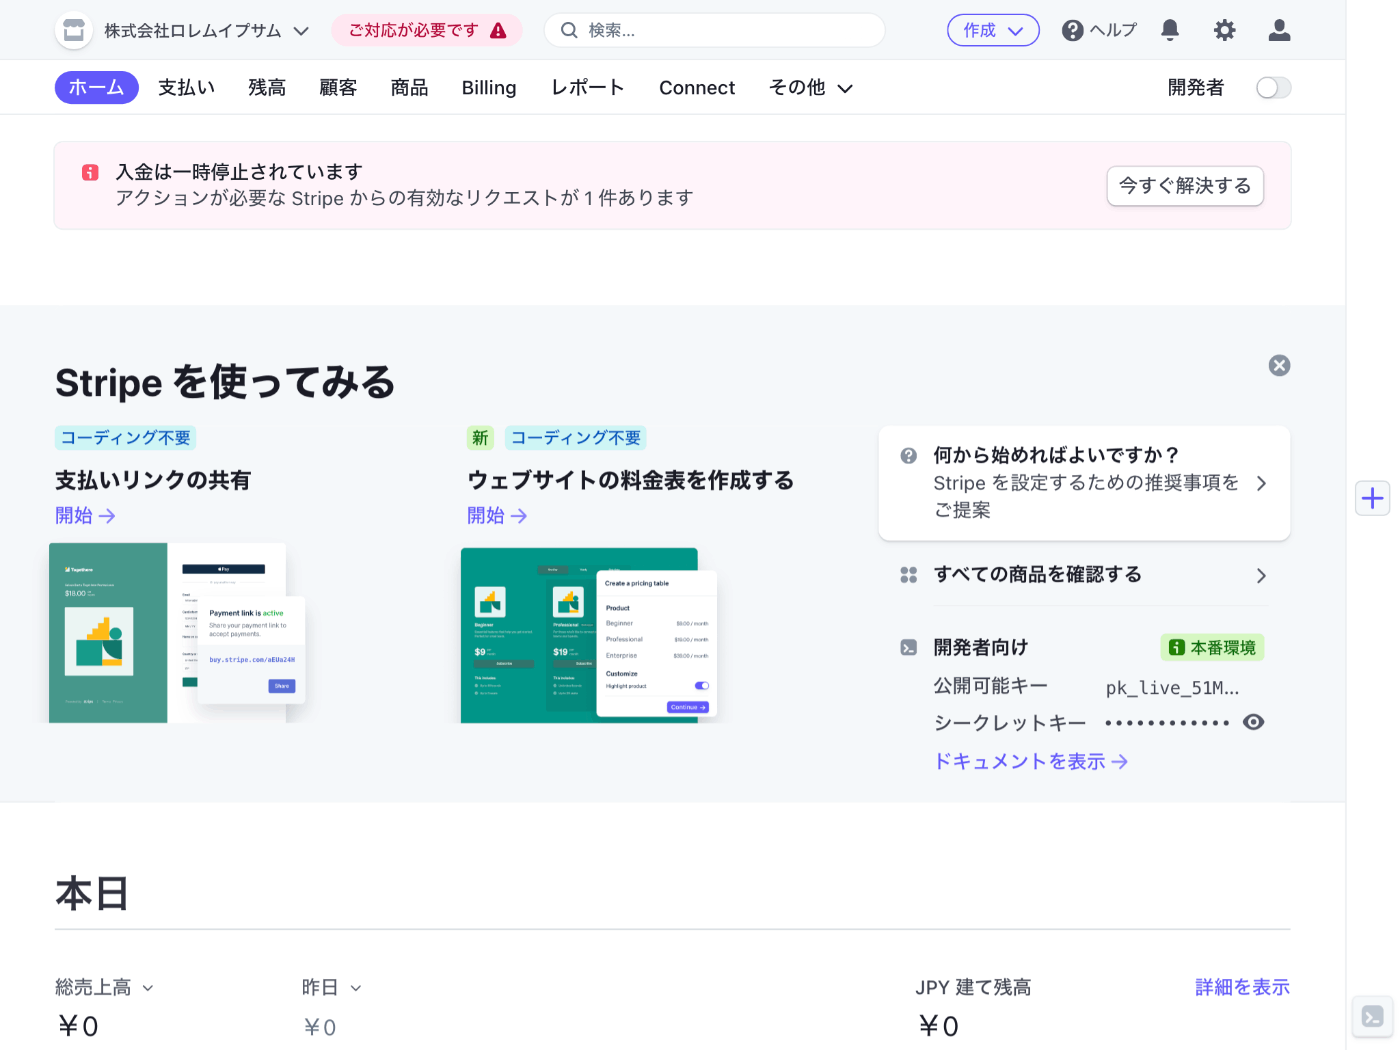Viewport: 1400px width, 1050px height.
Task: Copy the pk_live_51M publishable key
Action: pos(1172,687)
